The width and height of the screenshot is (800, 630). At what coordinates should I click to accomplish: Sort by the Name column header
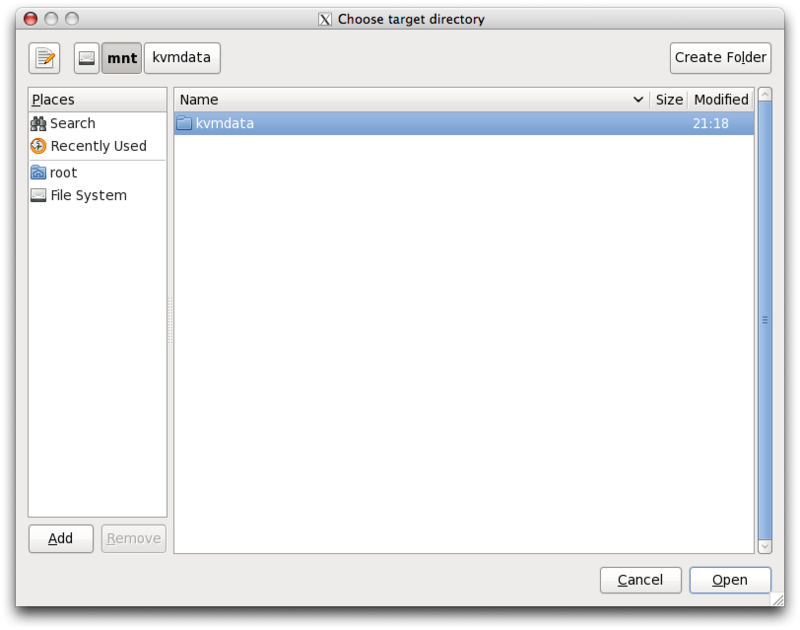412,99
